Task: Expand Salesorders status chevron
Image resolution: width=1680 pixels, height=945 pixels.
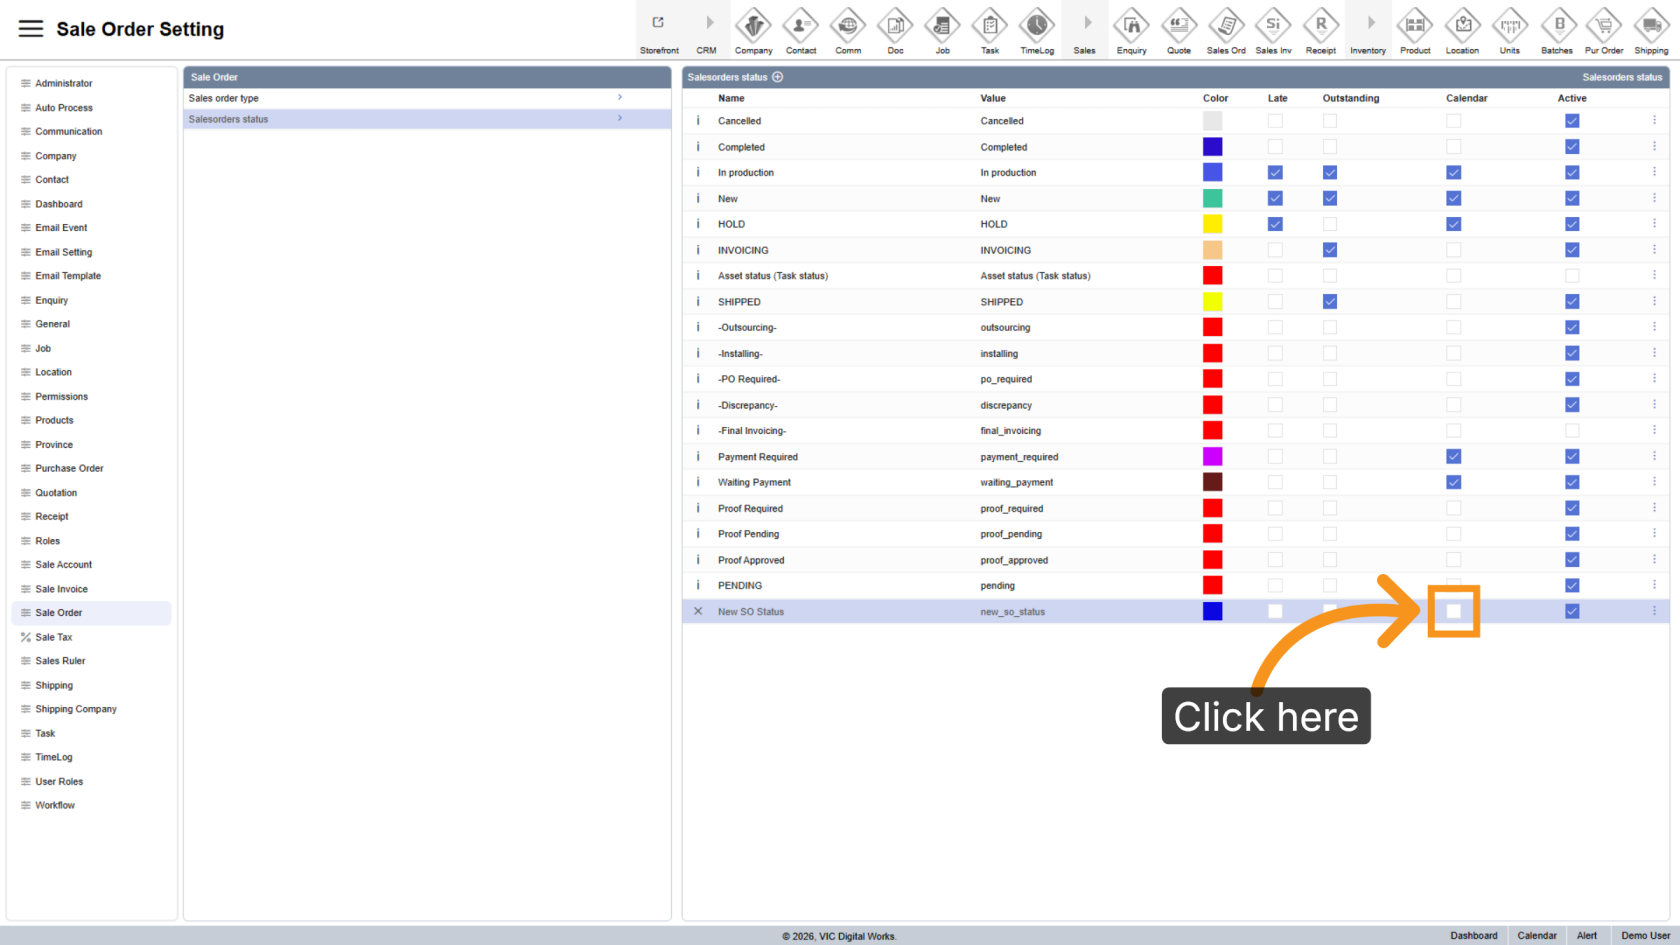Action: tap(620, 118)
